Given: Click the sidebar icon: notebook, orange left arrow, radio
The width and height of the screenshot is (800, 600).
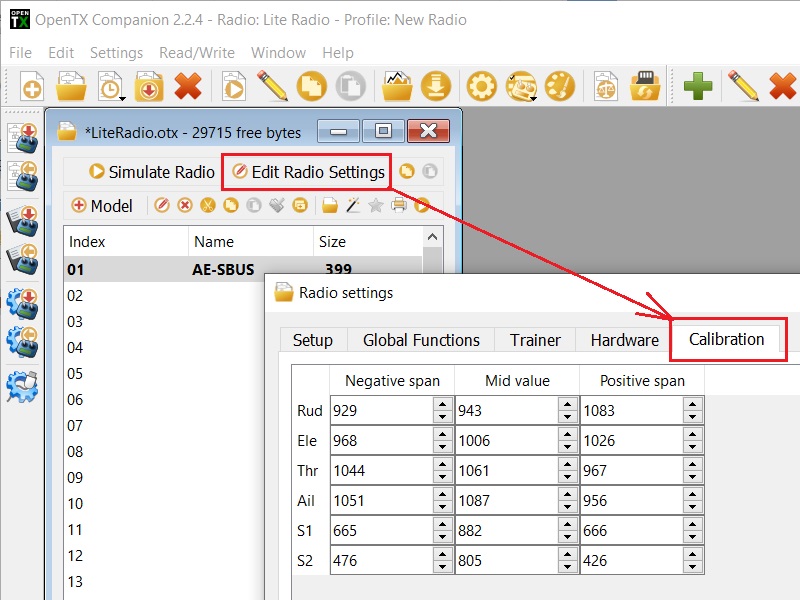Looking at the screenshot, I should [x=23, y=259].
